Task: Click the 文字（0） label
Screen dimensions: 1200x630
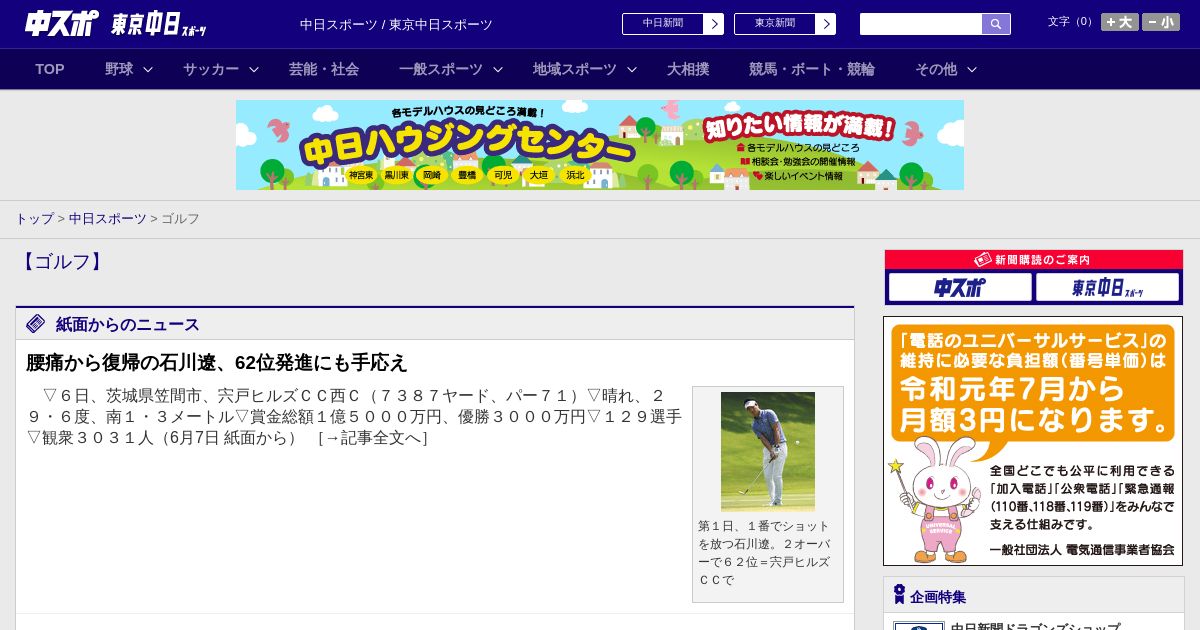Action: [x=1071, y=22]
